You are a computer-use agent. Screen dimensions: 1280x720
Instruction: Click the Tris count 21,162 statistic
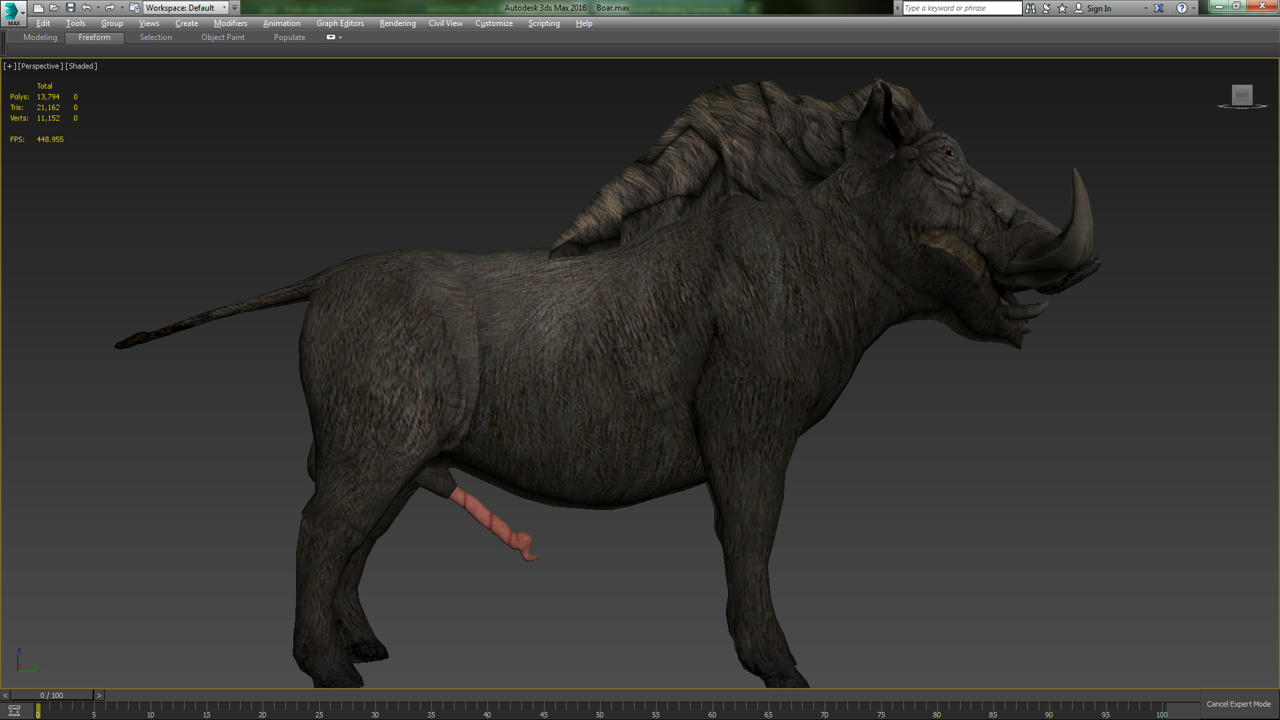[48, 107]
